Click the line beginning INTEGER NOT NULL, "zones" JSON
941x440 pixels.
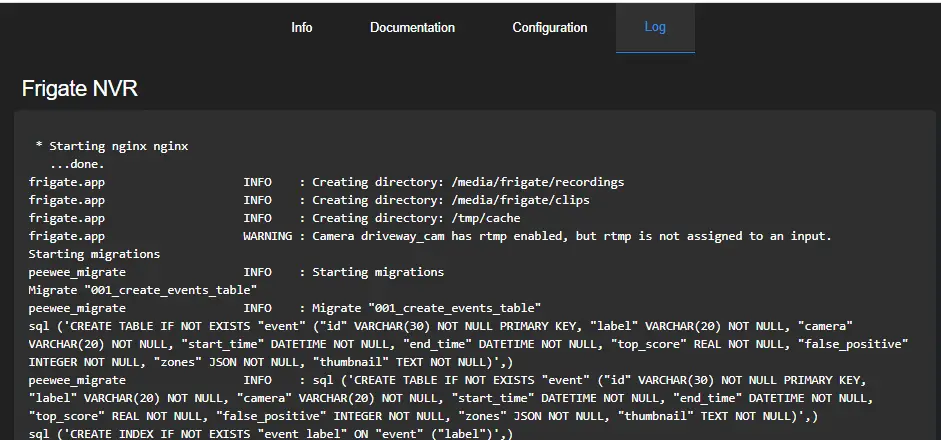coord(271,362)
